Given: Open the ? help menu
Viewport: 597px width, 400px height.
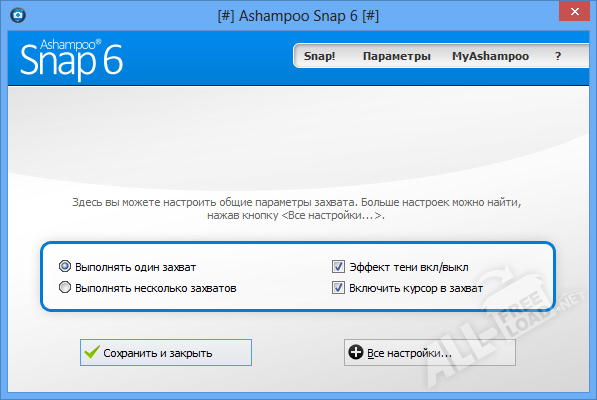Looking at the screenshot, I should point(558,56).
